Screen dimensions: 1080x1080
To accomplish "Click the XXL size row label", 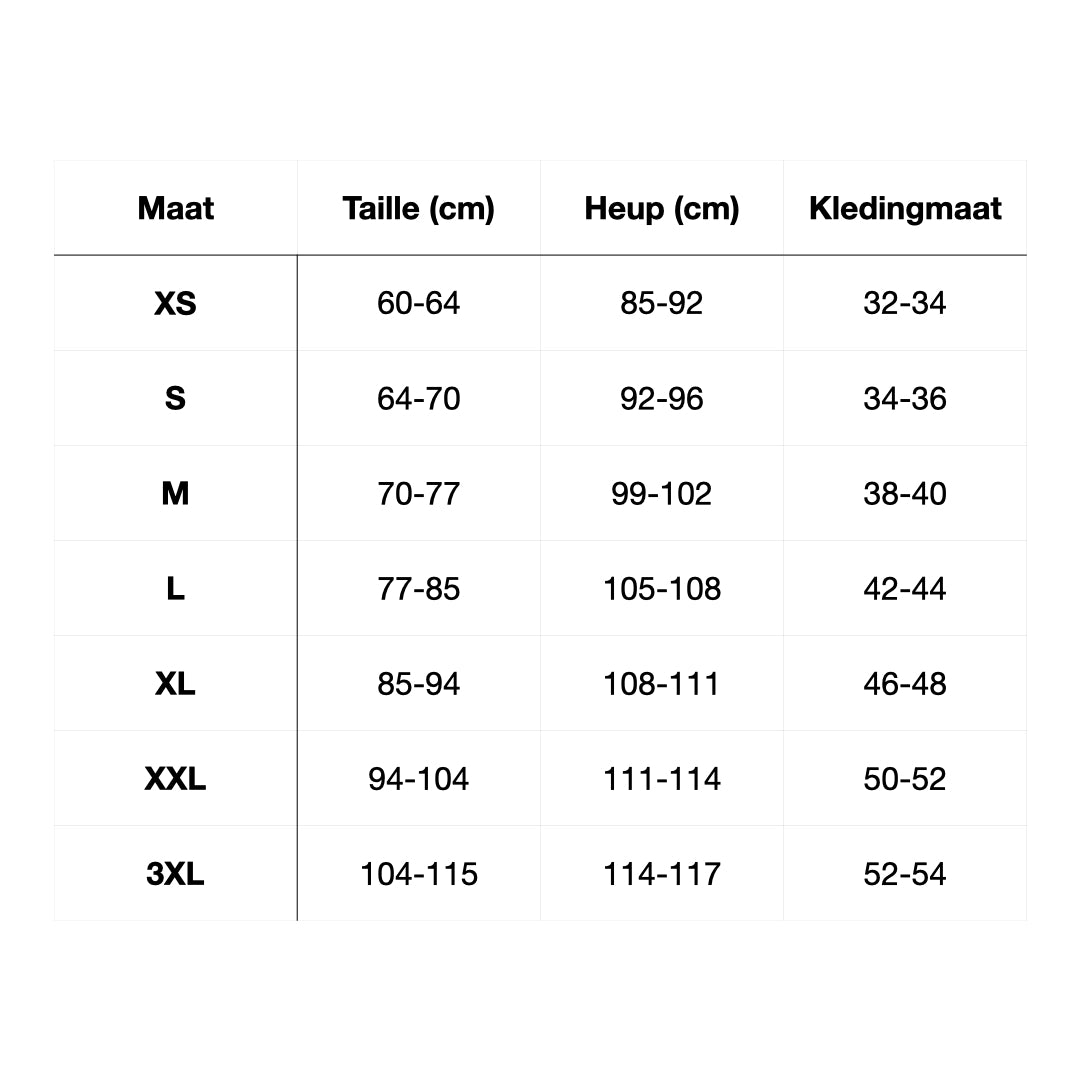I will [176, 779].
